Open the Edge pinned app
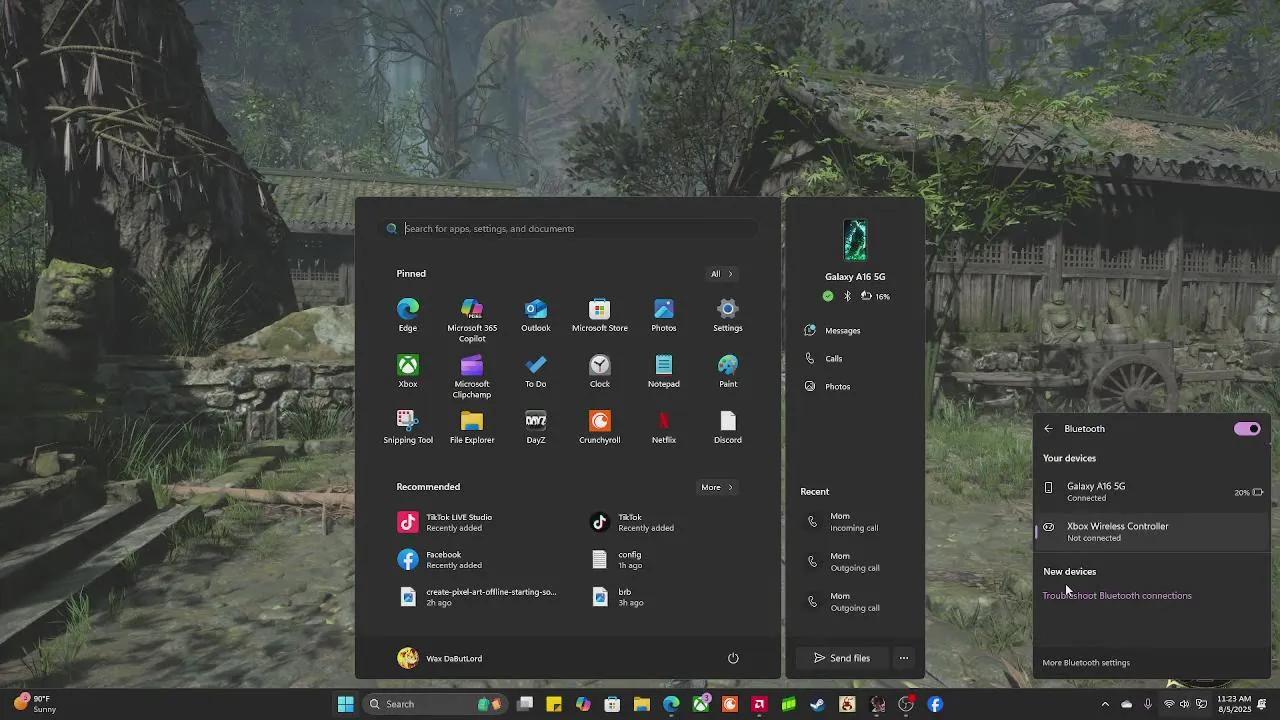This screenshot has width=1280, height=720. coord(408,315)
